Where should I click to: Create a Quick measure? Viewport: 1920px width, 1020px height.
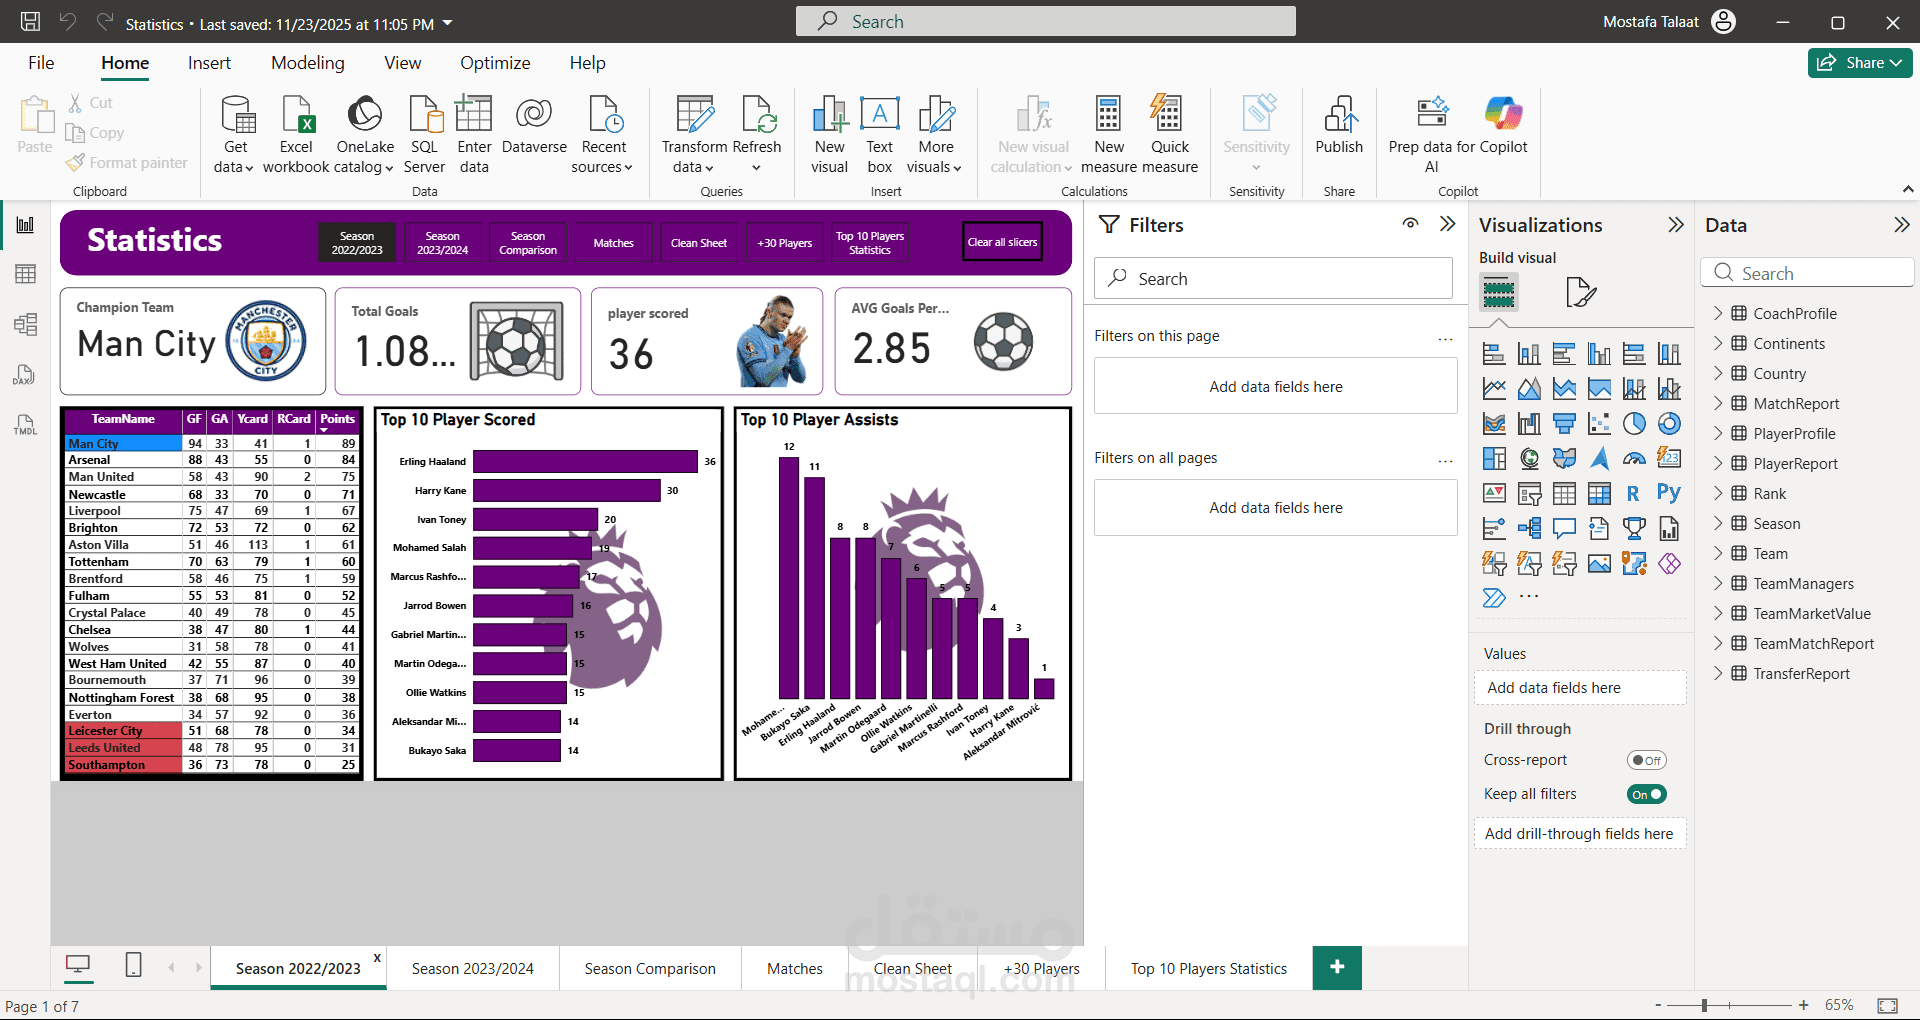tap(1169, 135)
